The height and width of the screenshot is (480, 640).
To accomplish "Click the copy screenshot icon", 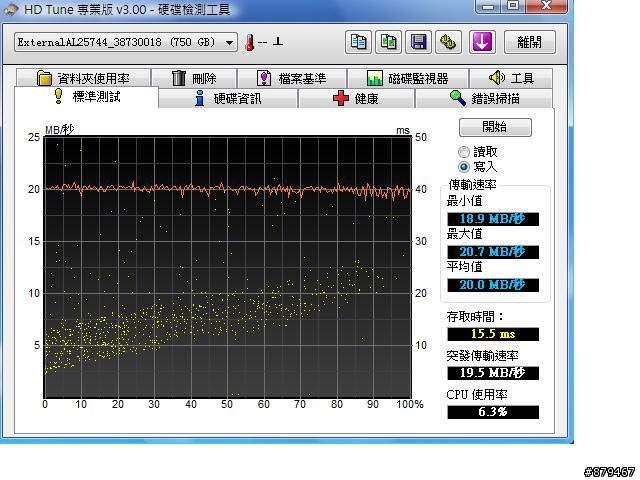I will tap(388, 42).
